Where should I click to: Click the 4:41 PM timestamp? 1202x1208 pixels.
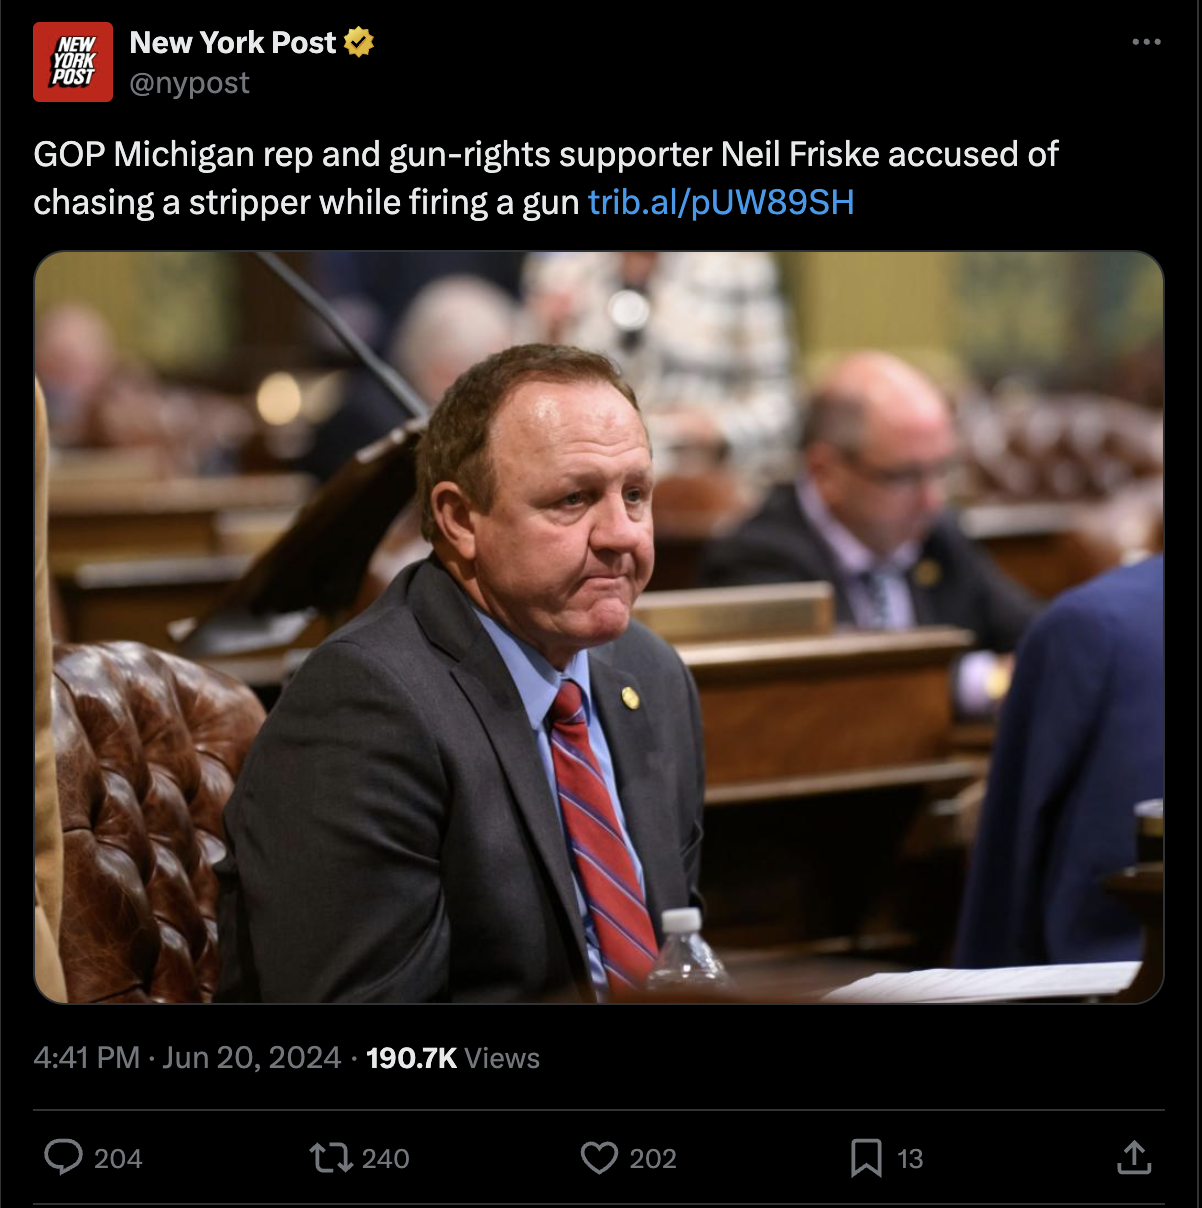coord(87,1058)
